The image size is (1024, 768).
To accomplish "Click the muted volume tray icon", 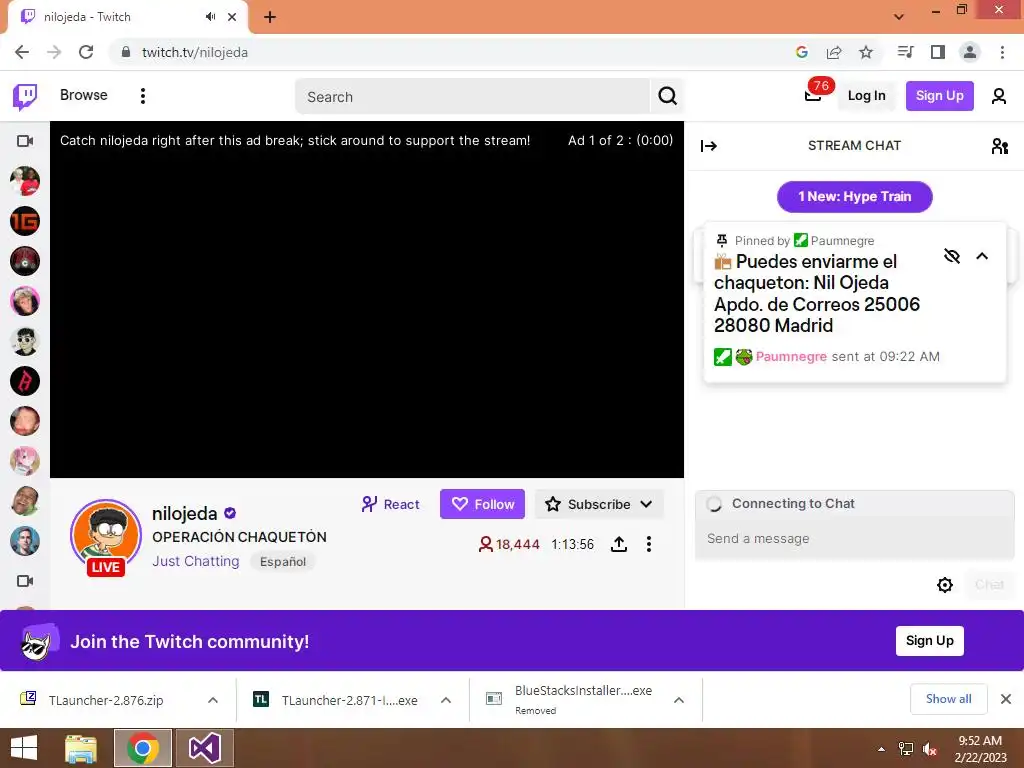I will (930, 749).
